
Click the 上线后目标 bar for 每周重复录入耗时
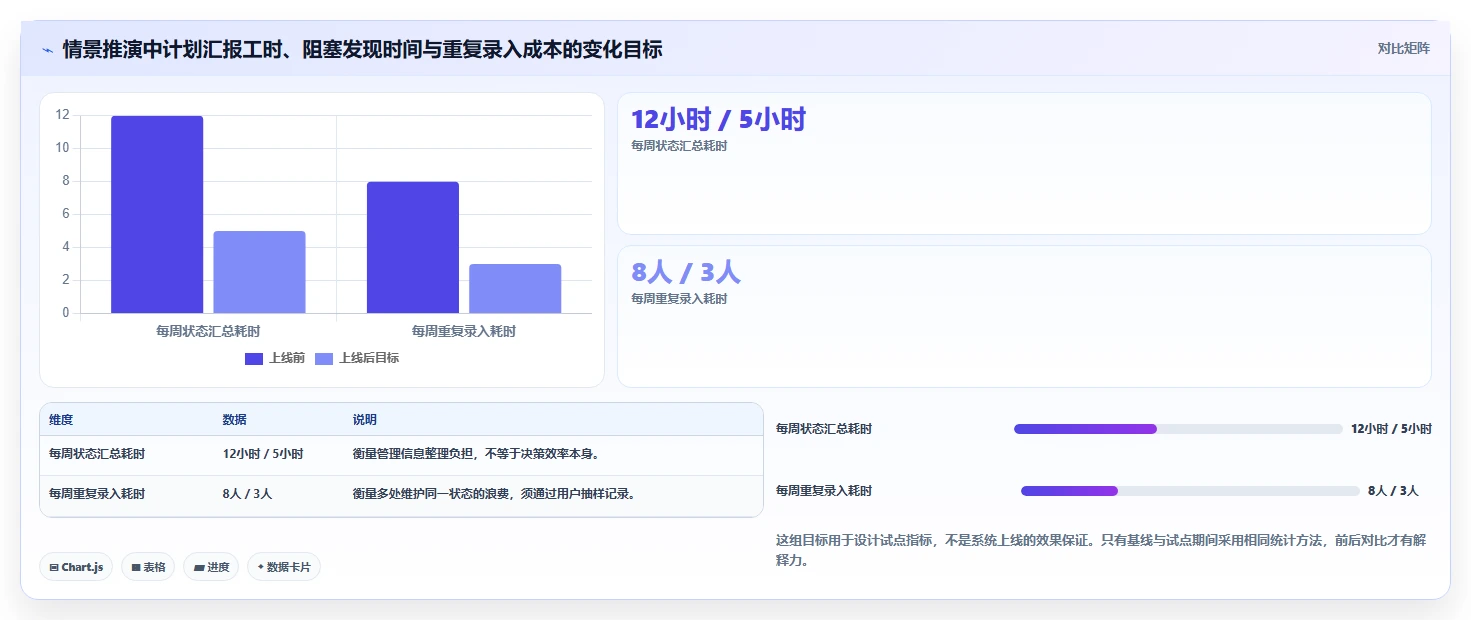pyautogui.click(x=515, y=288)
